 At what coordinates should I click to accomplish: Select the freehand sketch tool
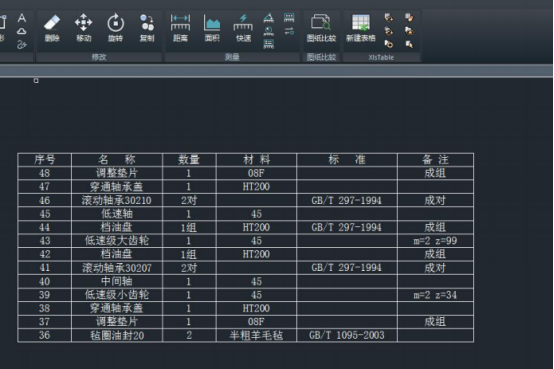22,45
